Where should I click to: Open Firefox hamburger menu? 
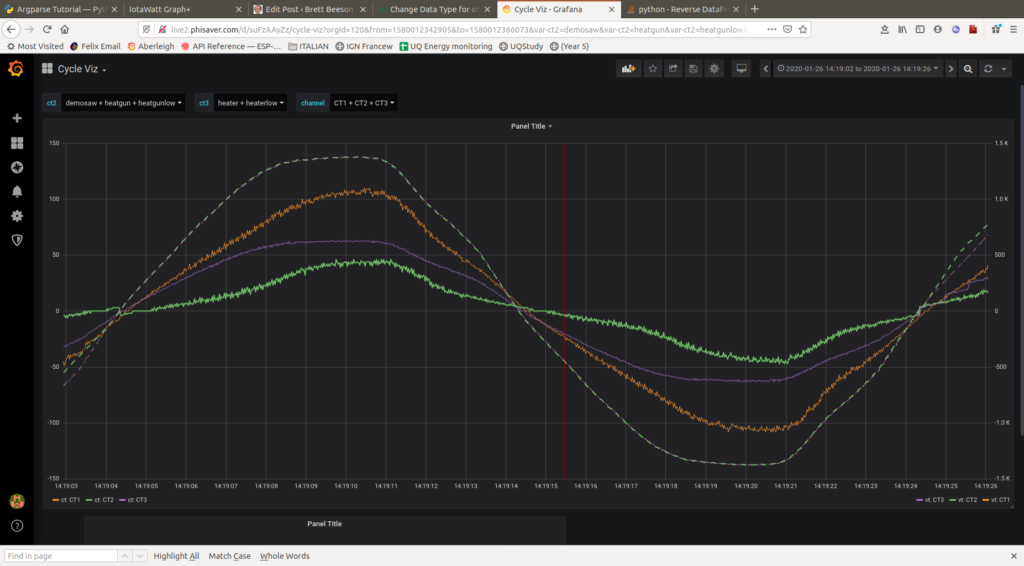pos(1013,29)
